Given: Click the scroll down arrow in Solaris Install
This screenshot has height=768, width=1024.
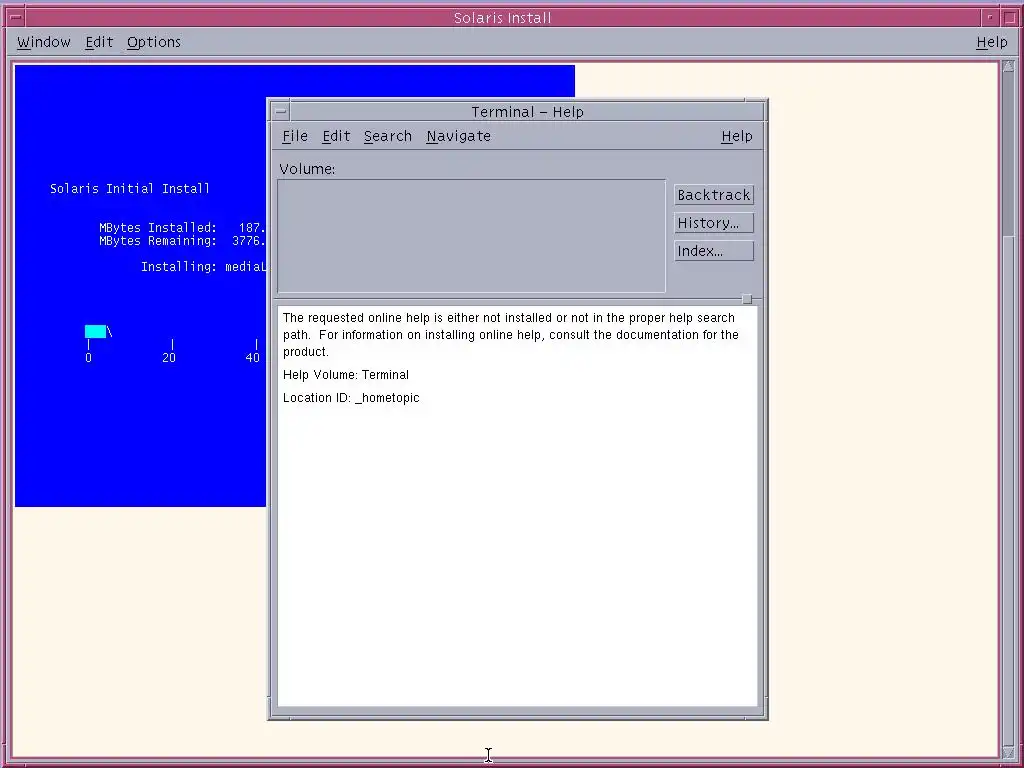Looking at the screenshot, I should tap(1008, 753).
